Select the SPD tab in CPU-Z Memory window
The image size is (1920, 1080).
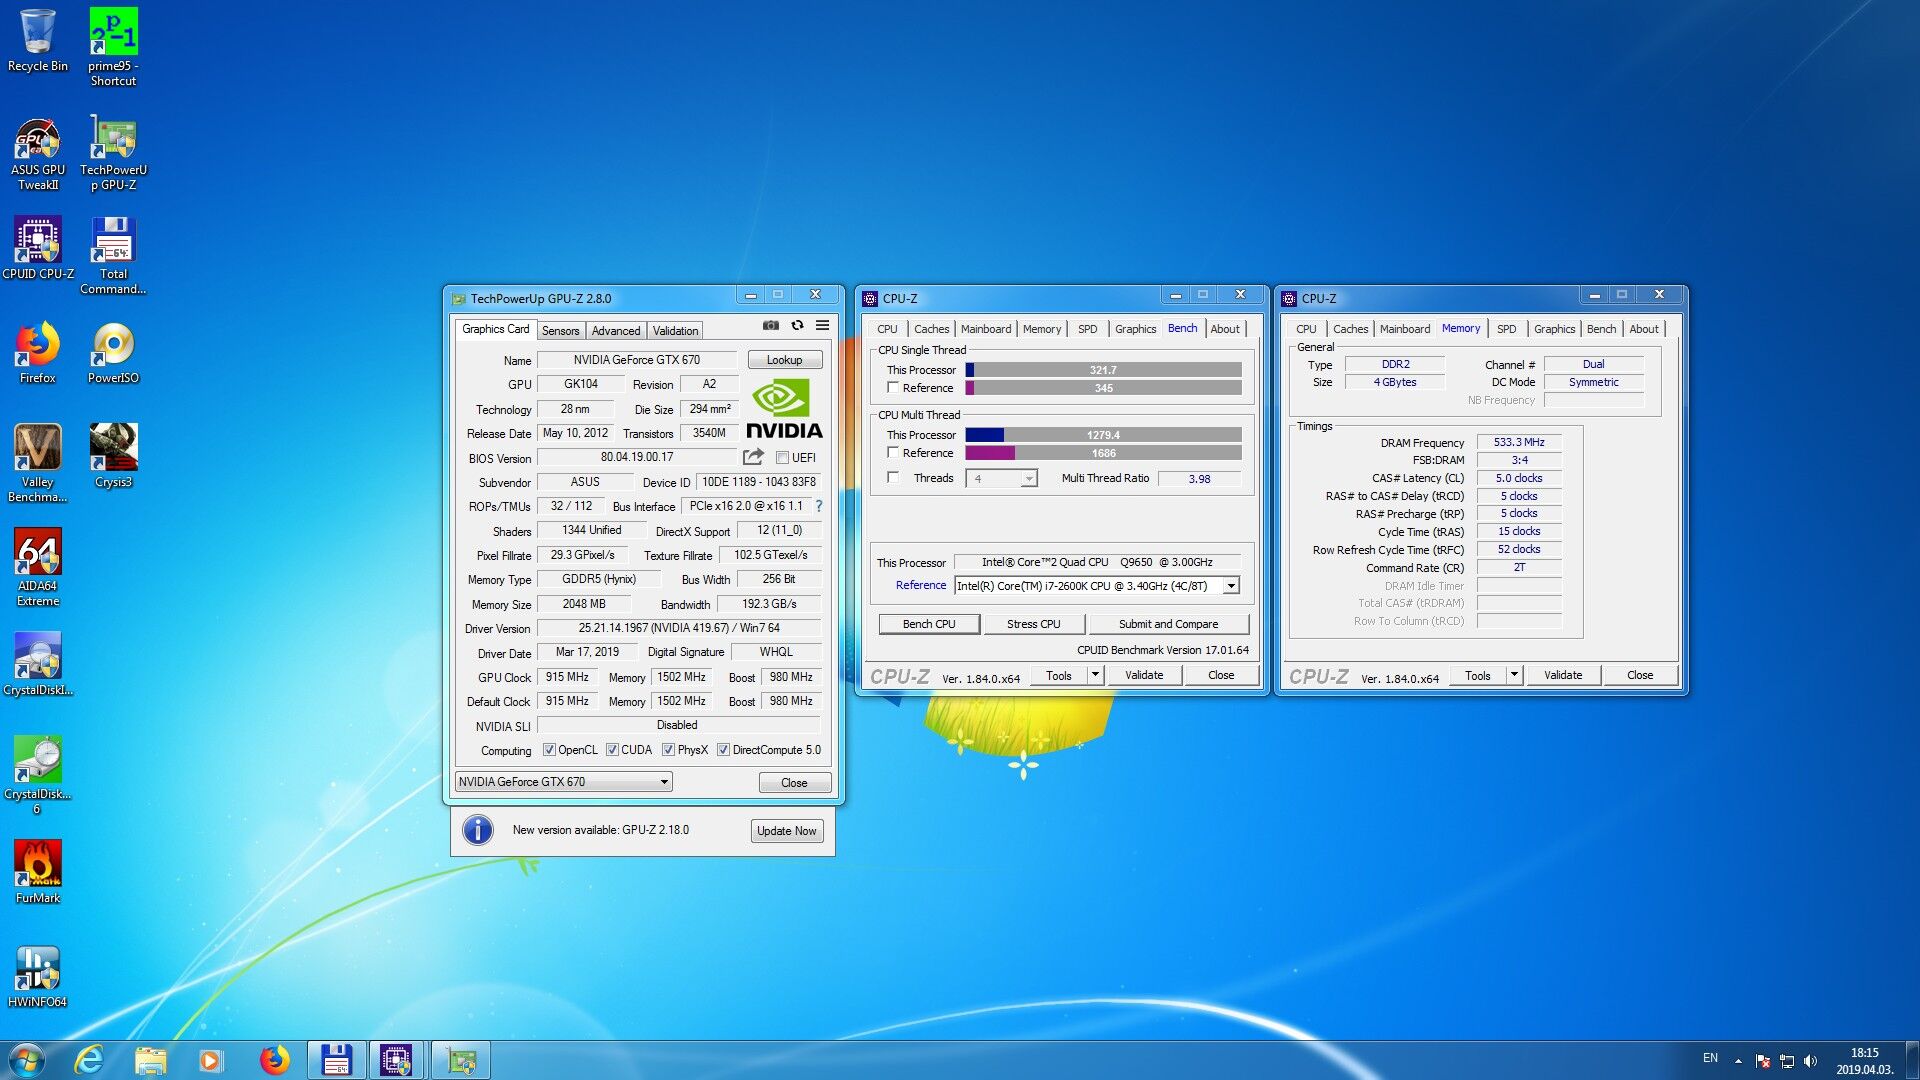tap(1507, 329)
